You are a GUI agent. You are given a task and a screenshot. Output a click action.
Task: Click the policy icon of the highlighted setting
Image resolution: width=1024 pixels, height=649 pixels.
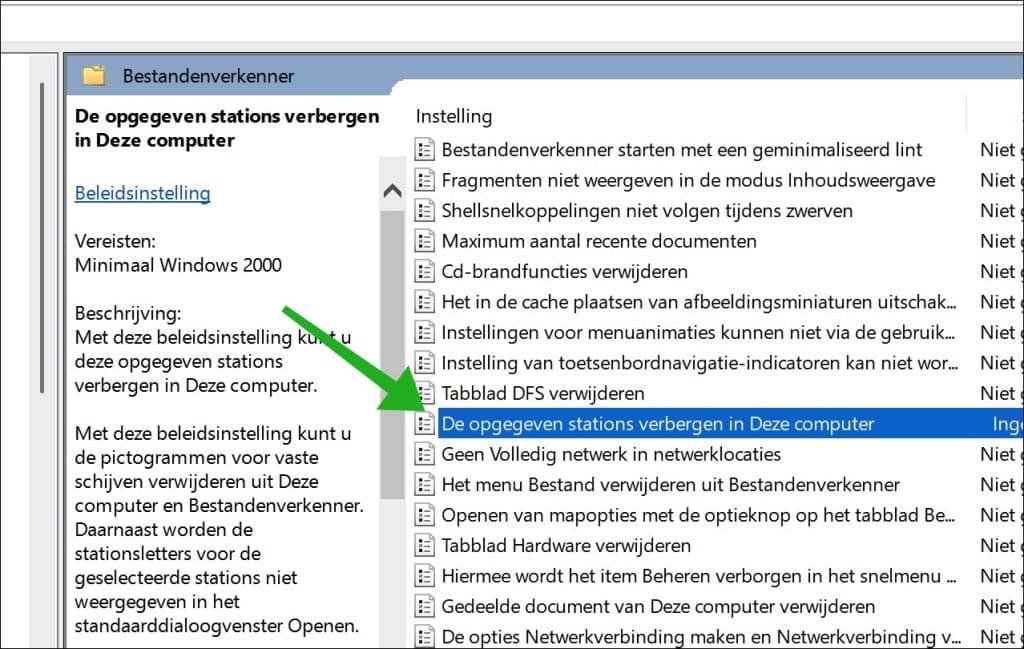point(424,423)
